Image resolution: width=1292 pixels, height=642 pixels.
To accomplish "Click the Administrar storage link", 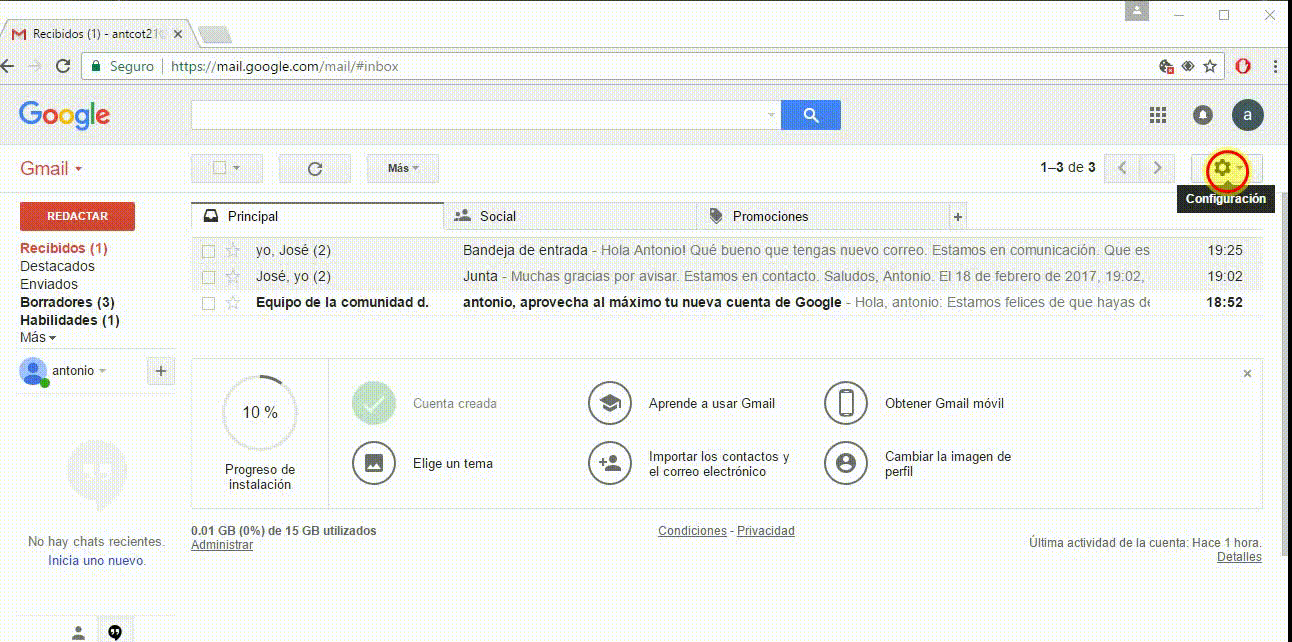I will click(222, 545).
